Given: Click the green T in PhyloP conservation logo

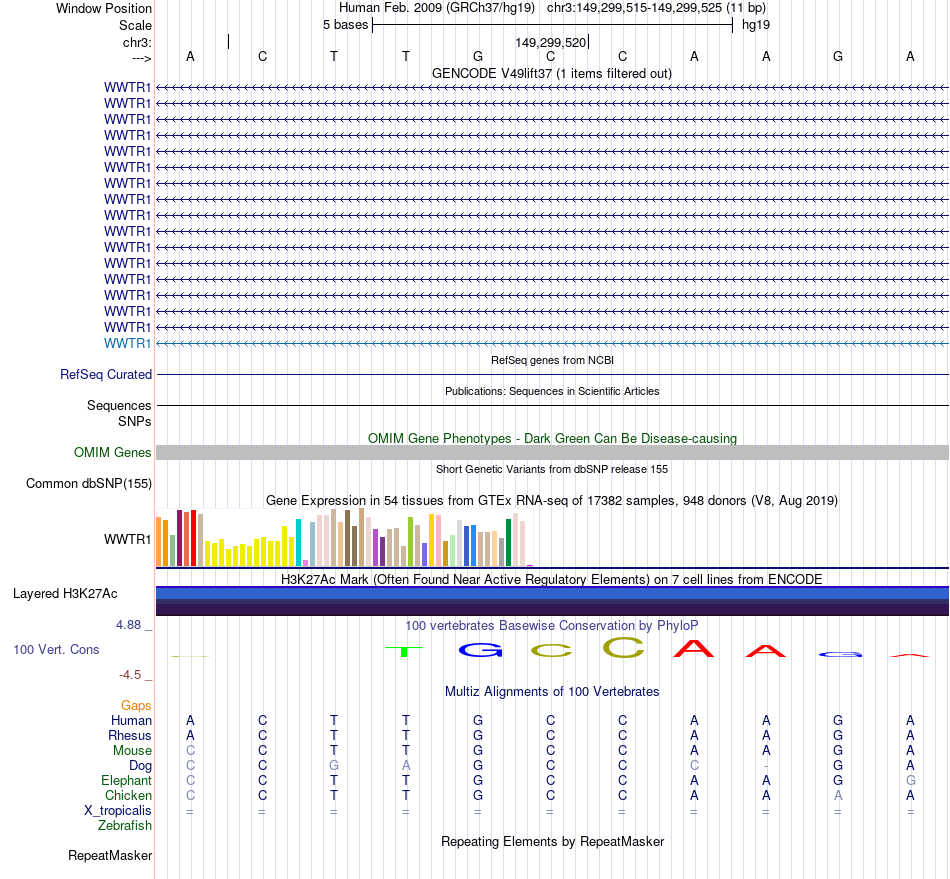Looking at the screenshot, I should [x=404, y=651].
